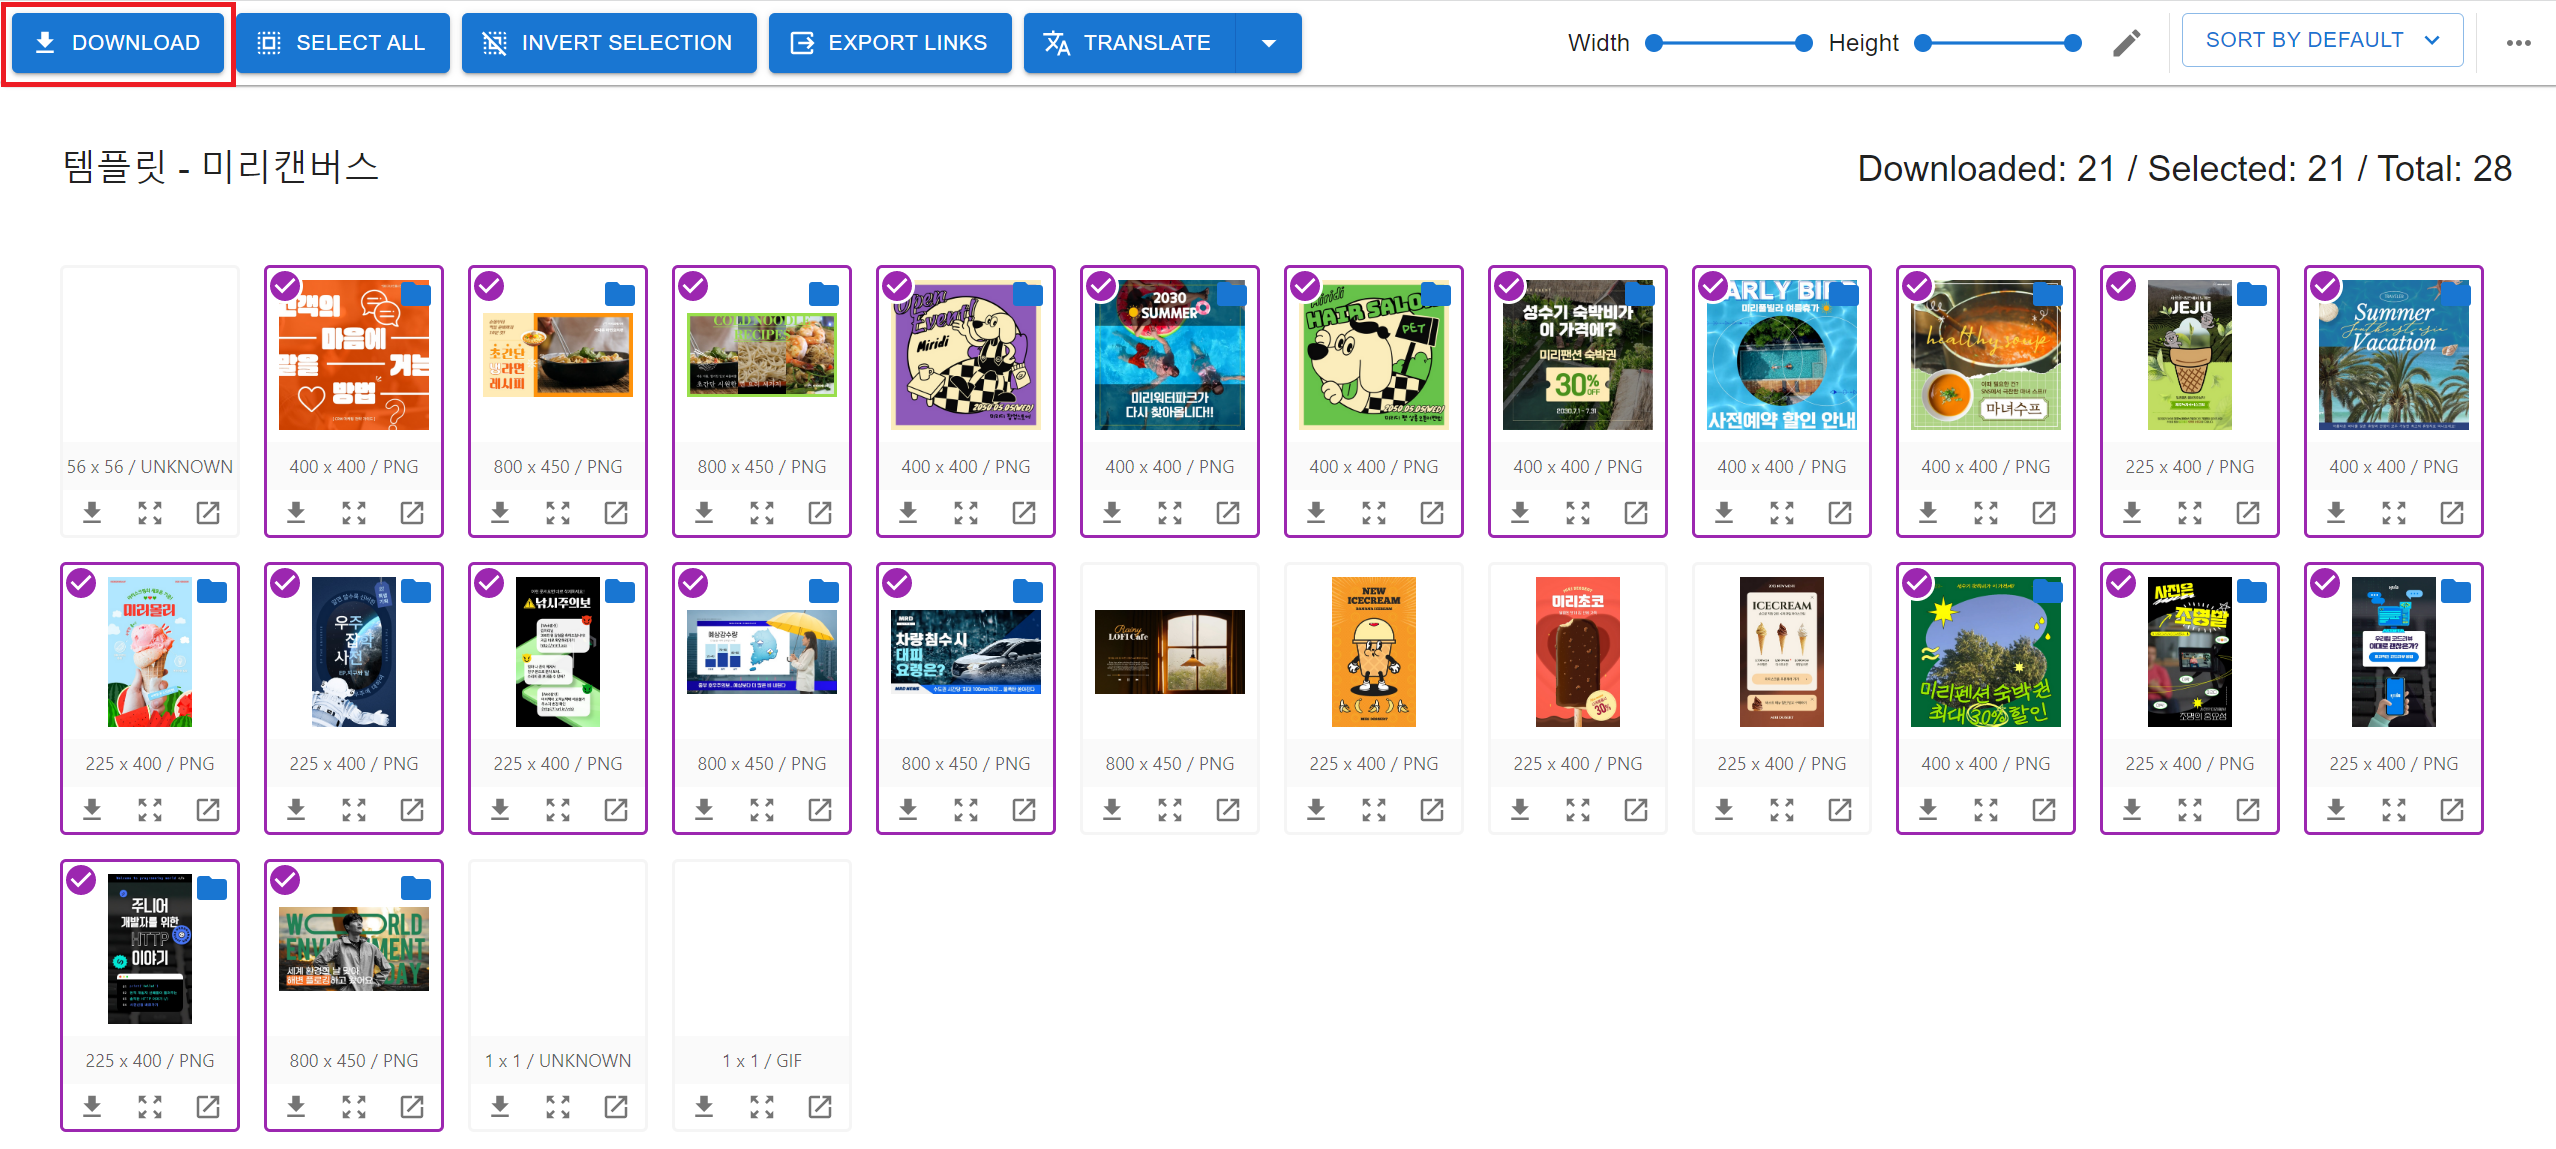
Task: Uncheck the Summer Vacation image checkmark
Action: tap(2326, 287)
